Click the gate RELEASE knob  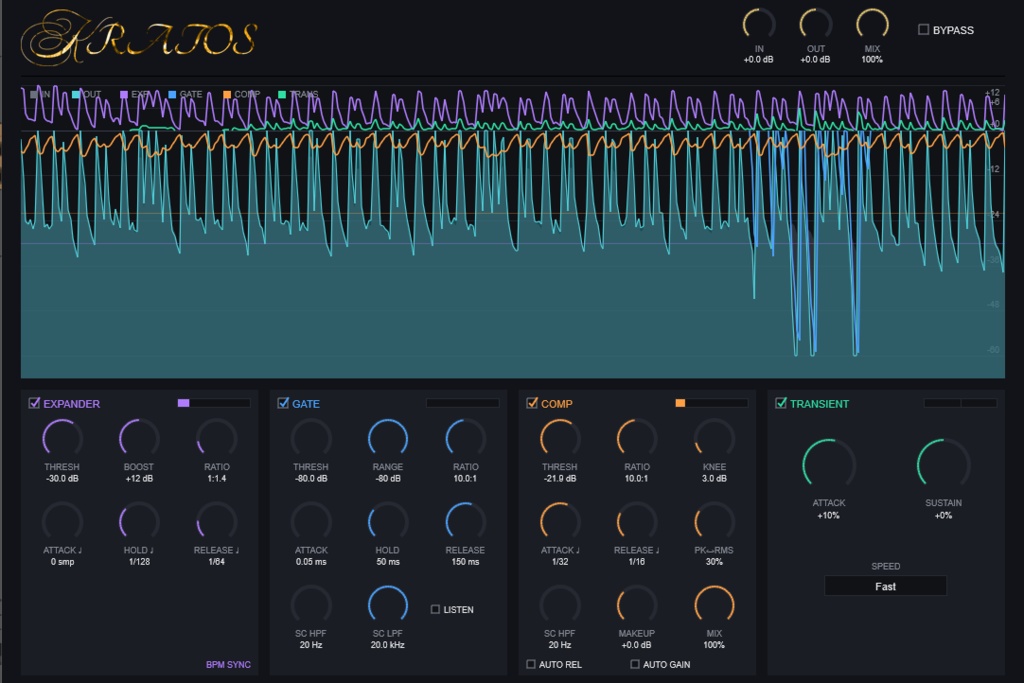[466, 522]
